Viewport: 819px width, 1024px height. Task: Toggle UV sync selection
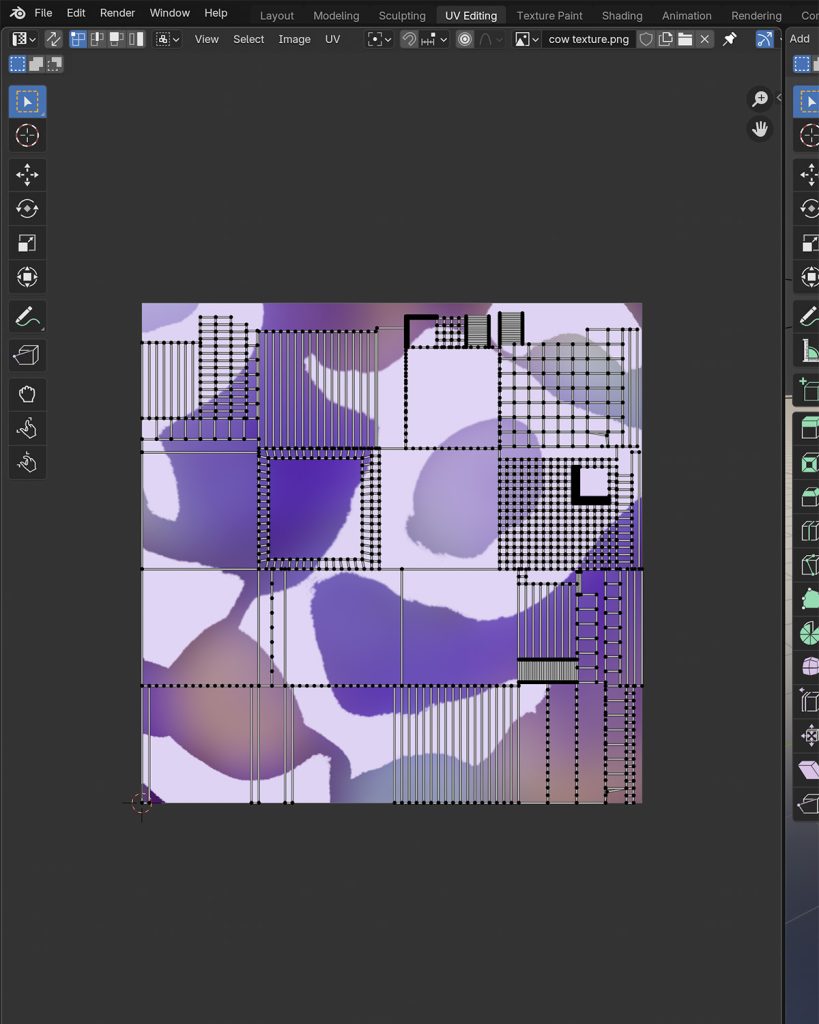(x=53, y=39)
